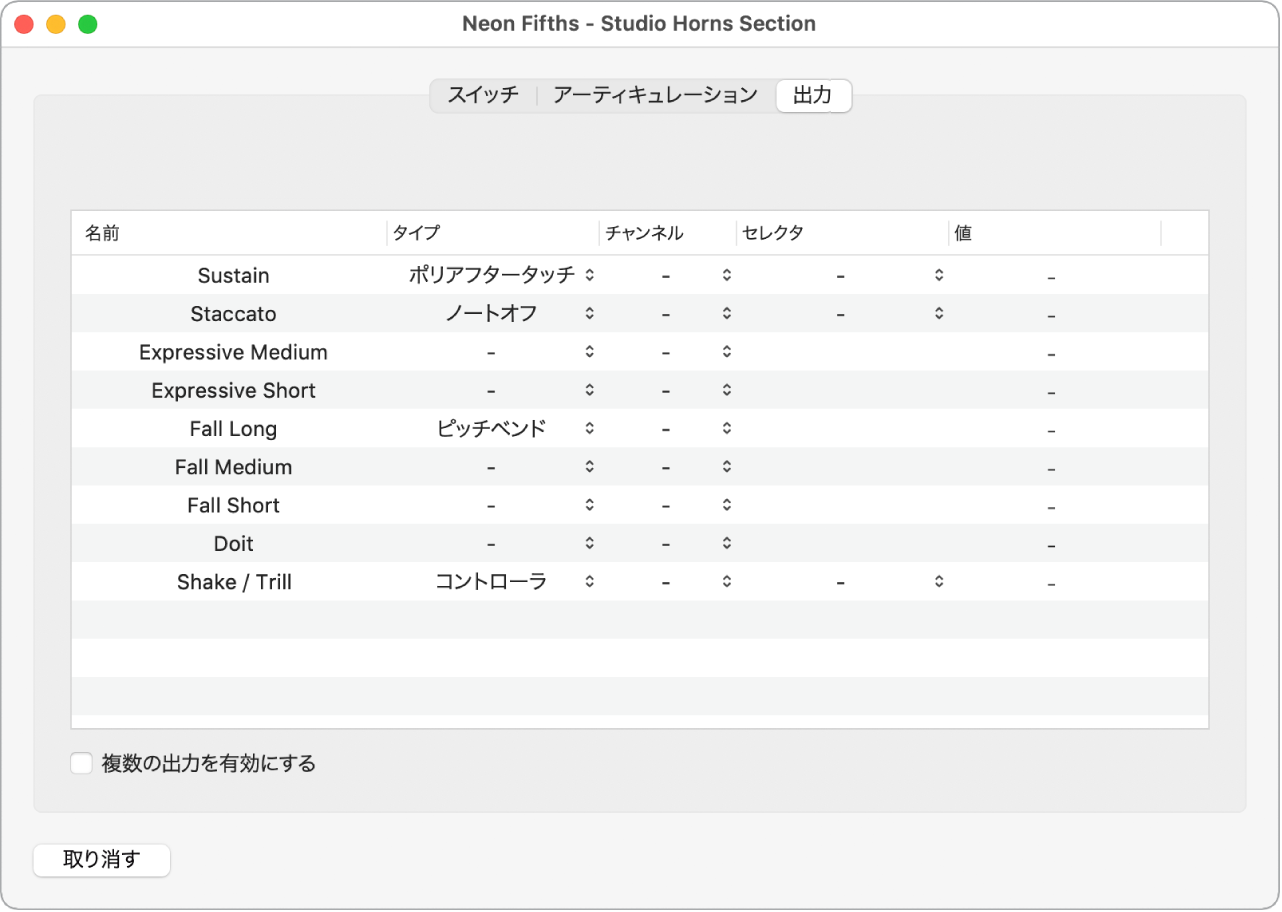Open the type dropdown for Expressive Medium

589,352
